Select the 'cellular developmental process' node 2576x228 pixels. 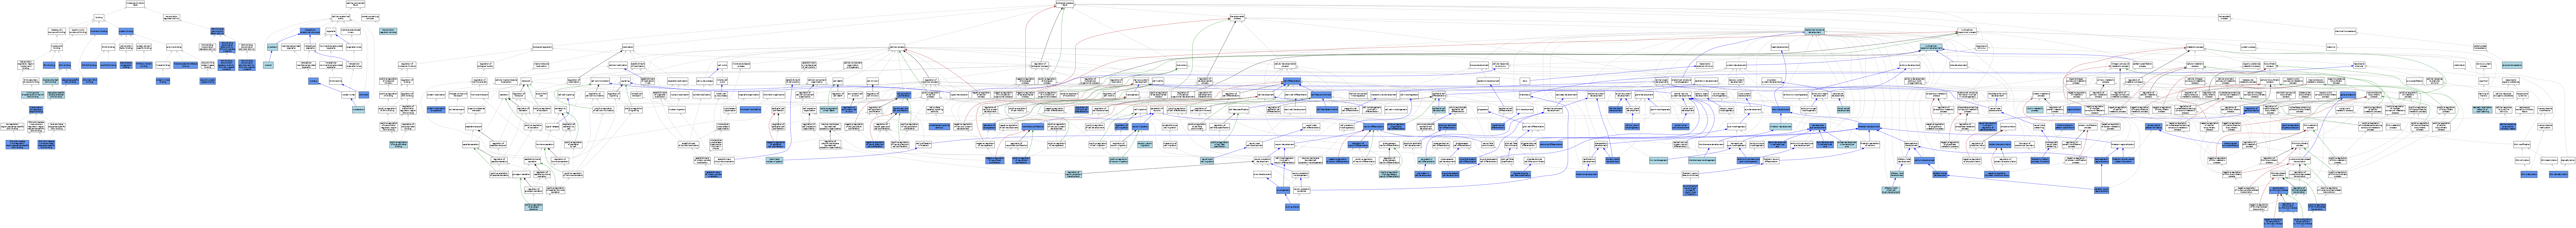[1285, 65]
